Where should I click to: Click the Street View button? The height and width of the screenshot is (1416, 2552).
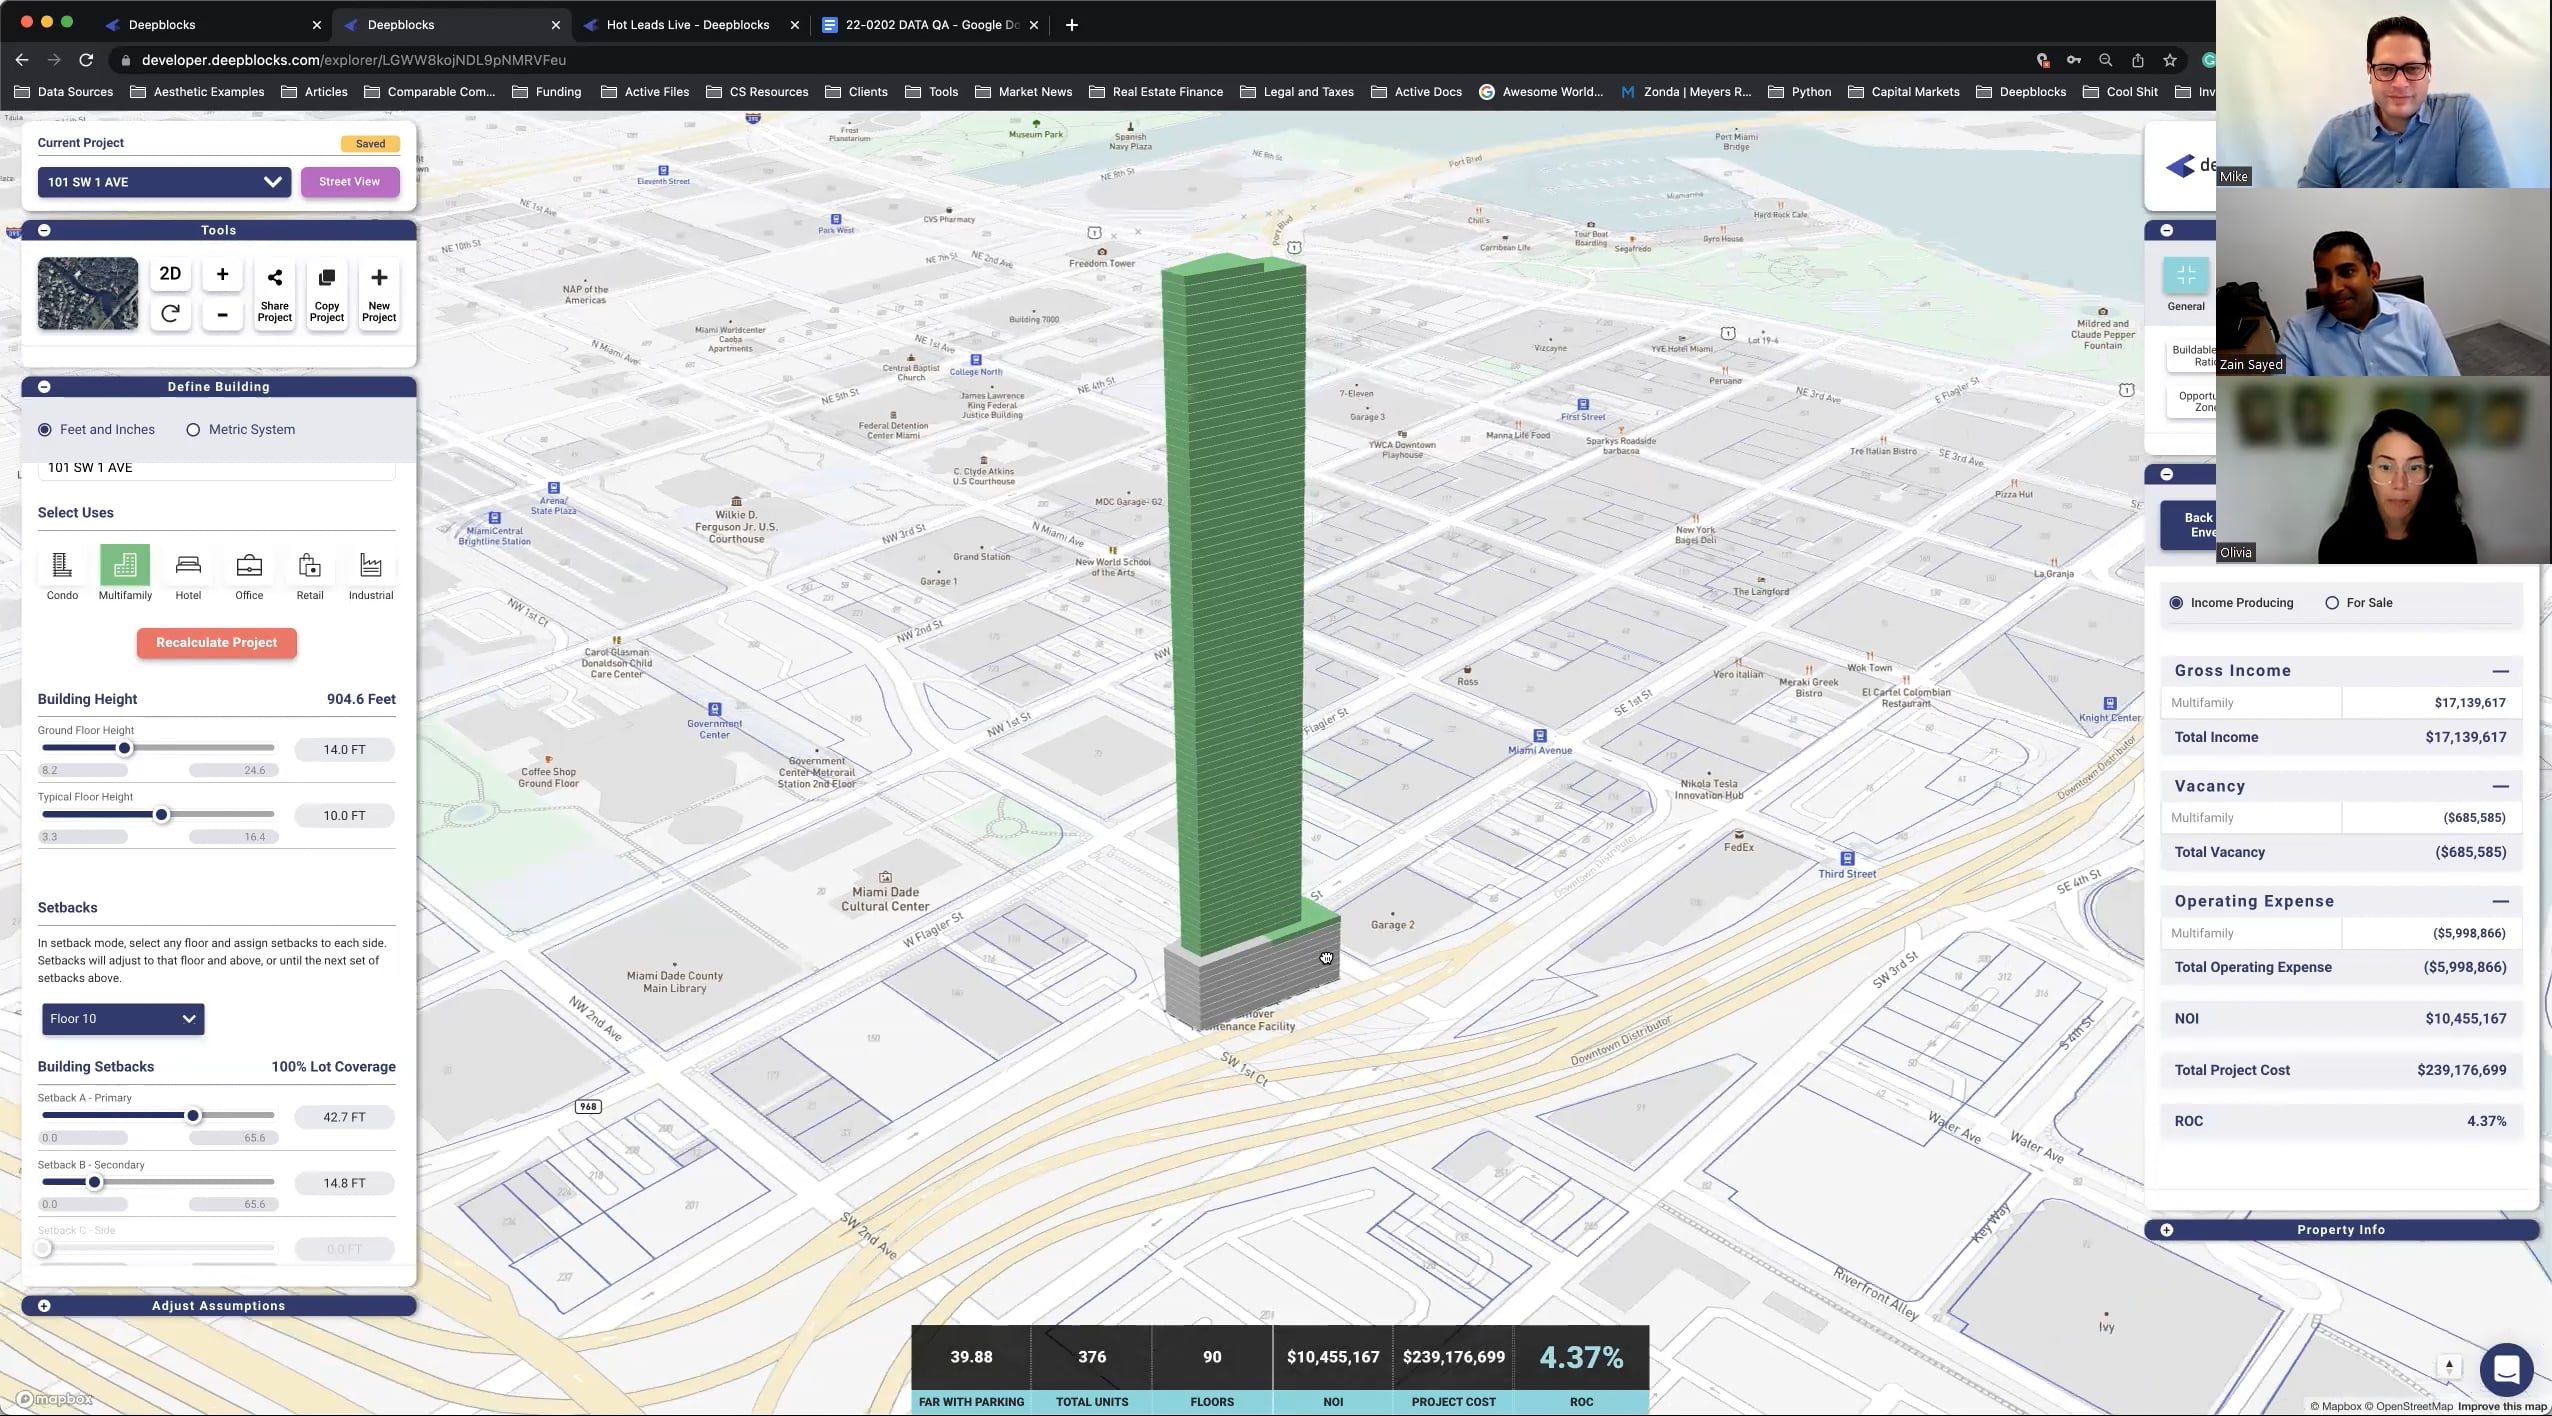(349, 182)
